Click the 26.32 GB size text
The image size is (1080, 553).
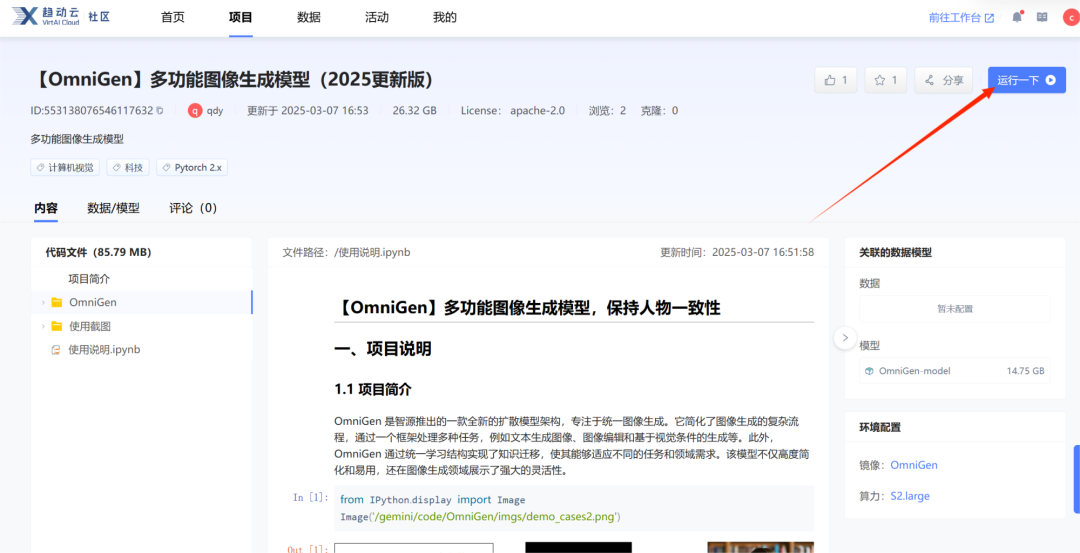click(415, 110)
